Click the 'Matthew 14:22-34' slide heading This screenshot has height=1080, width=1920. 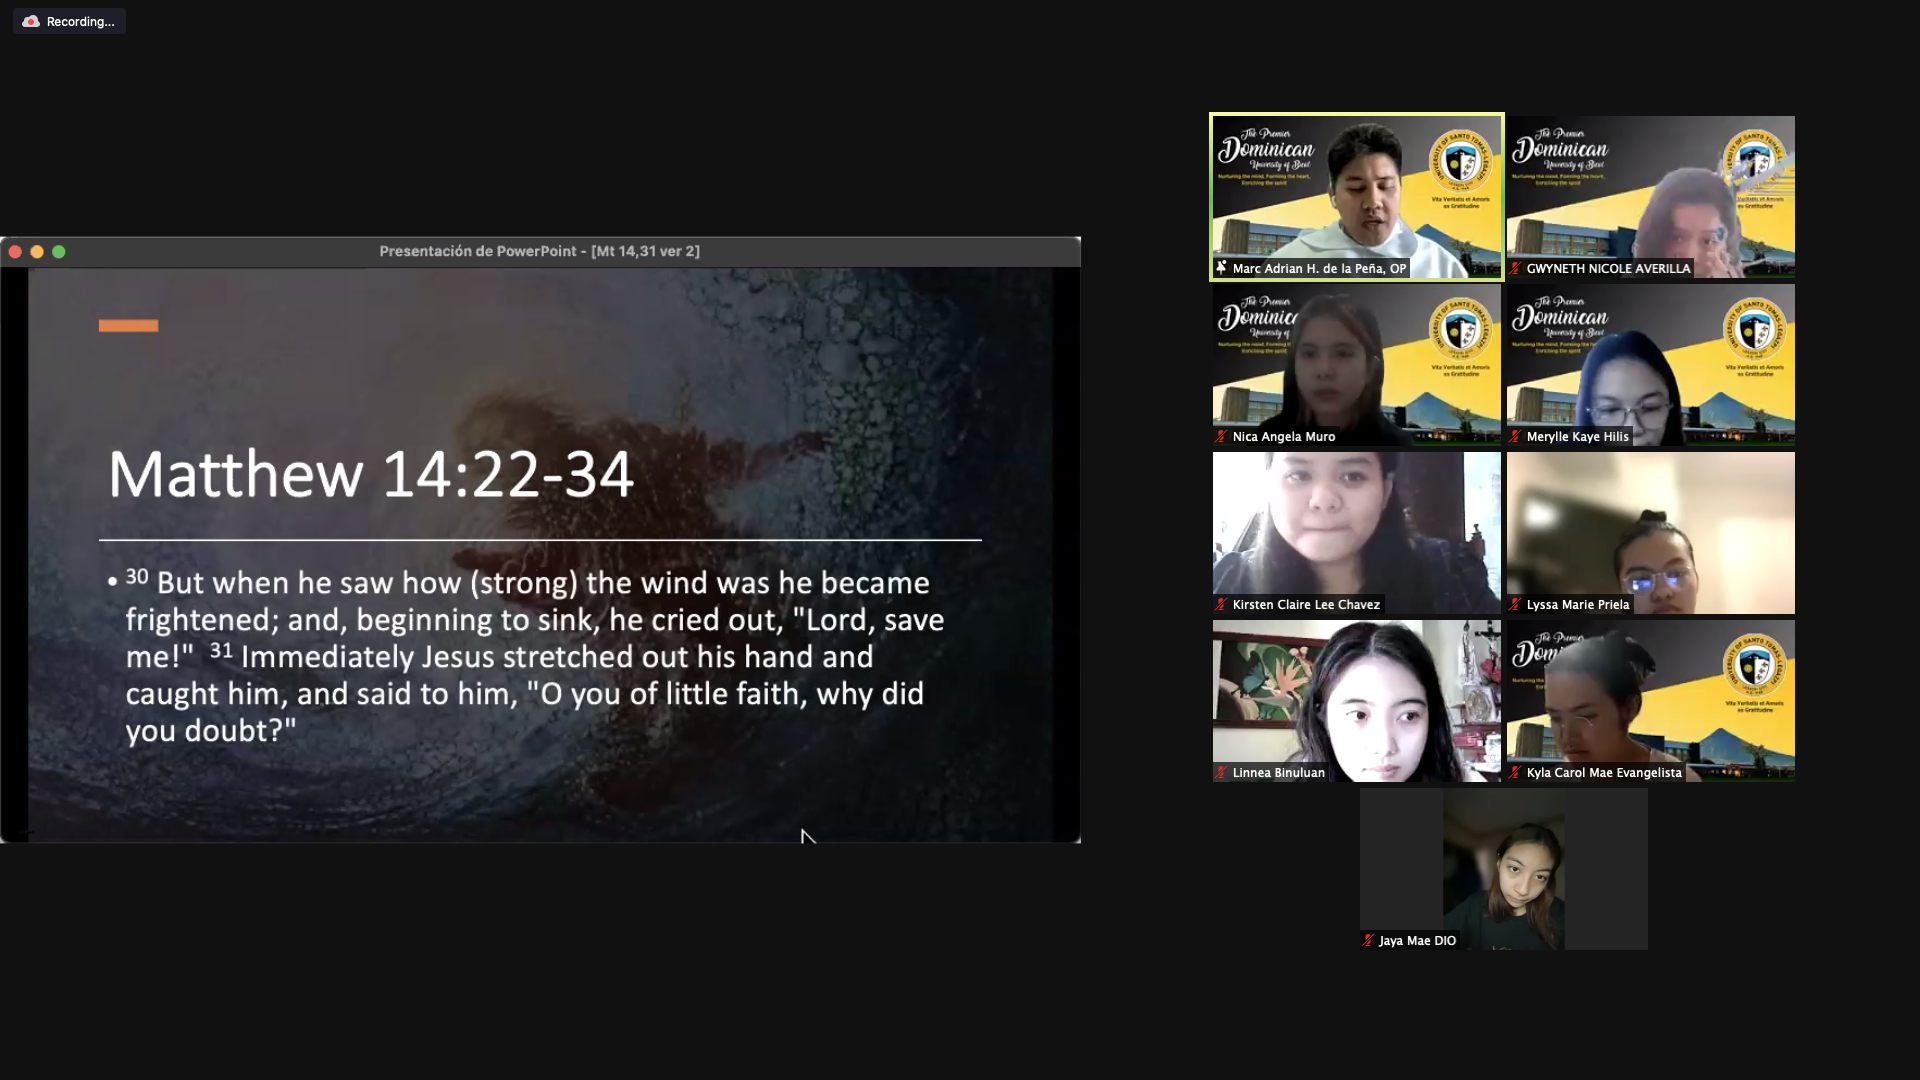click(x=370, y=474)
